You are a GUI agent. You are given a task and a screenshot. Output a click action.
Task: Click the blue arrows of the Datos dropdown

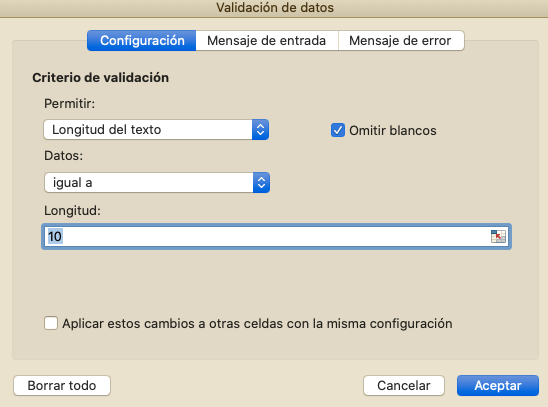click(x=261, y=182)
